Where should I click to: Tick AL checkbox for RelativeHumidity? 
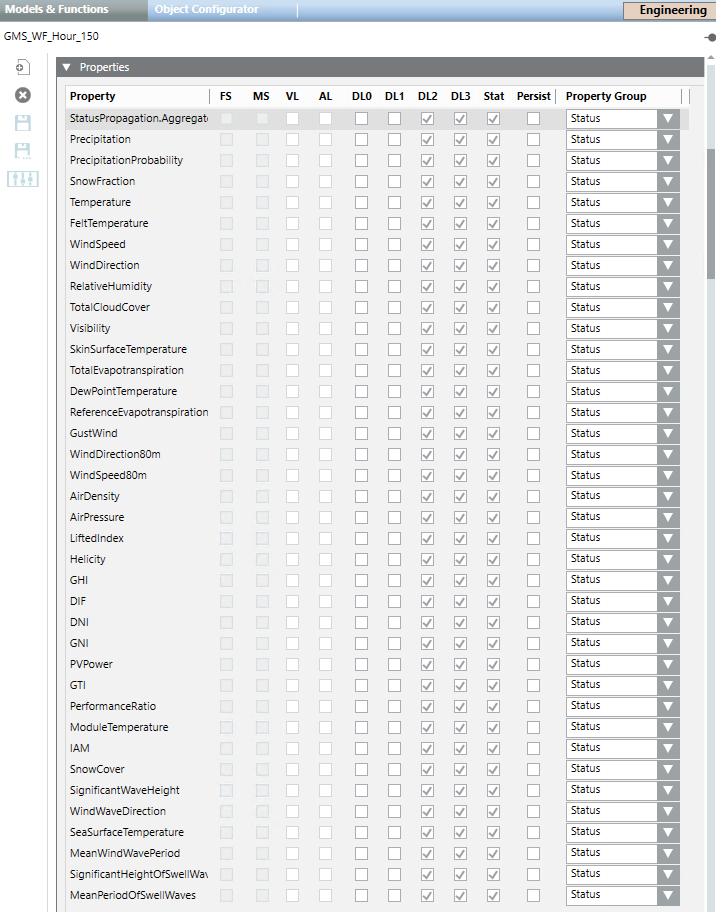click(x=326, y=287)
